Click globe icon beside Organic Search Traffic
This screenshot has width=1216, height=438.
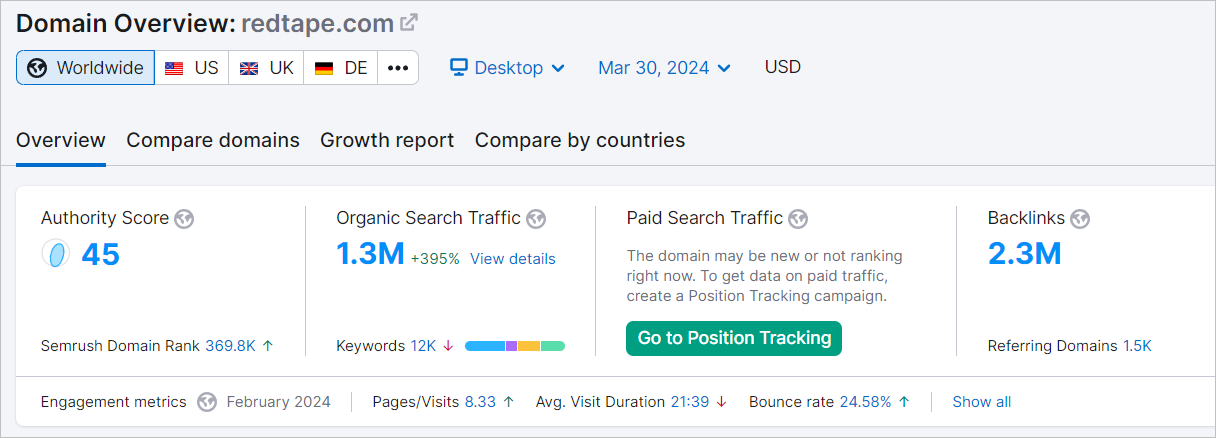coord(536,218)
